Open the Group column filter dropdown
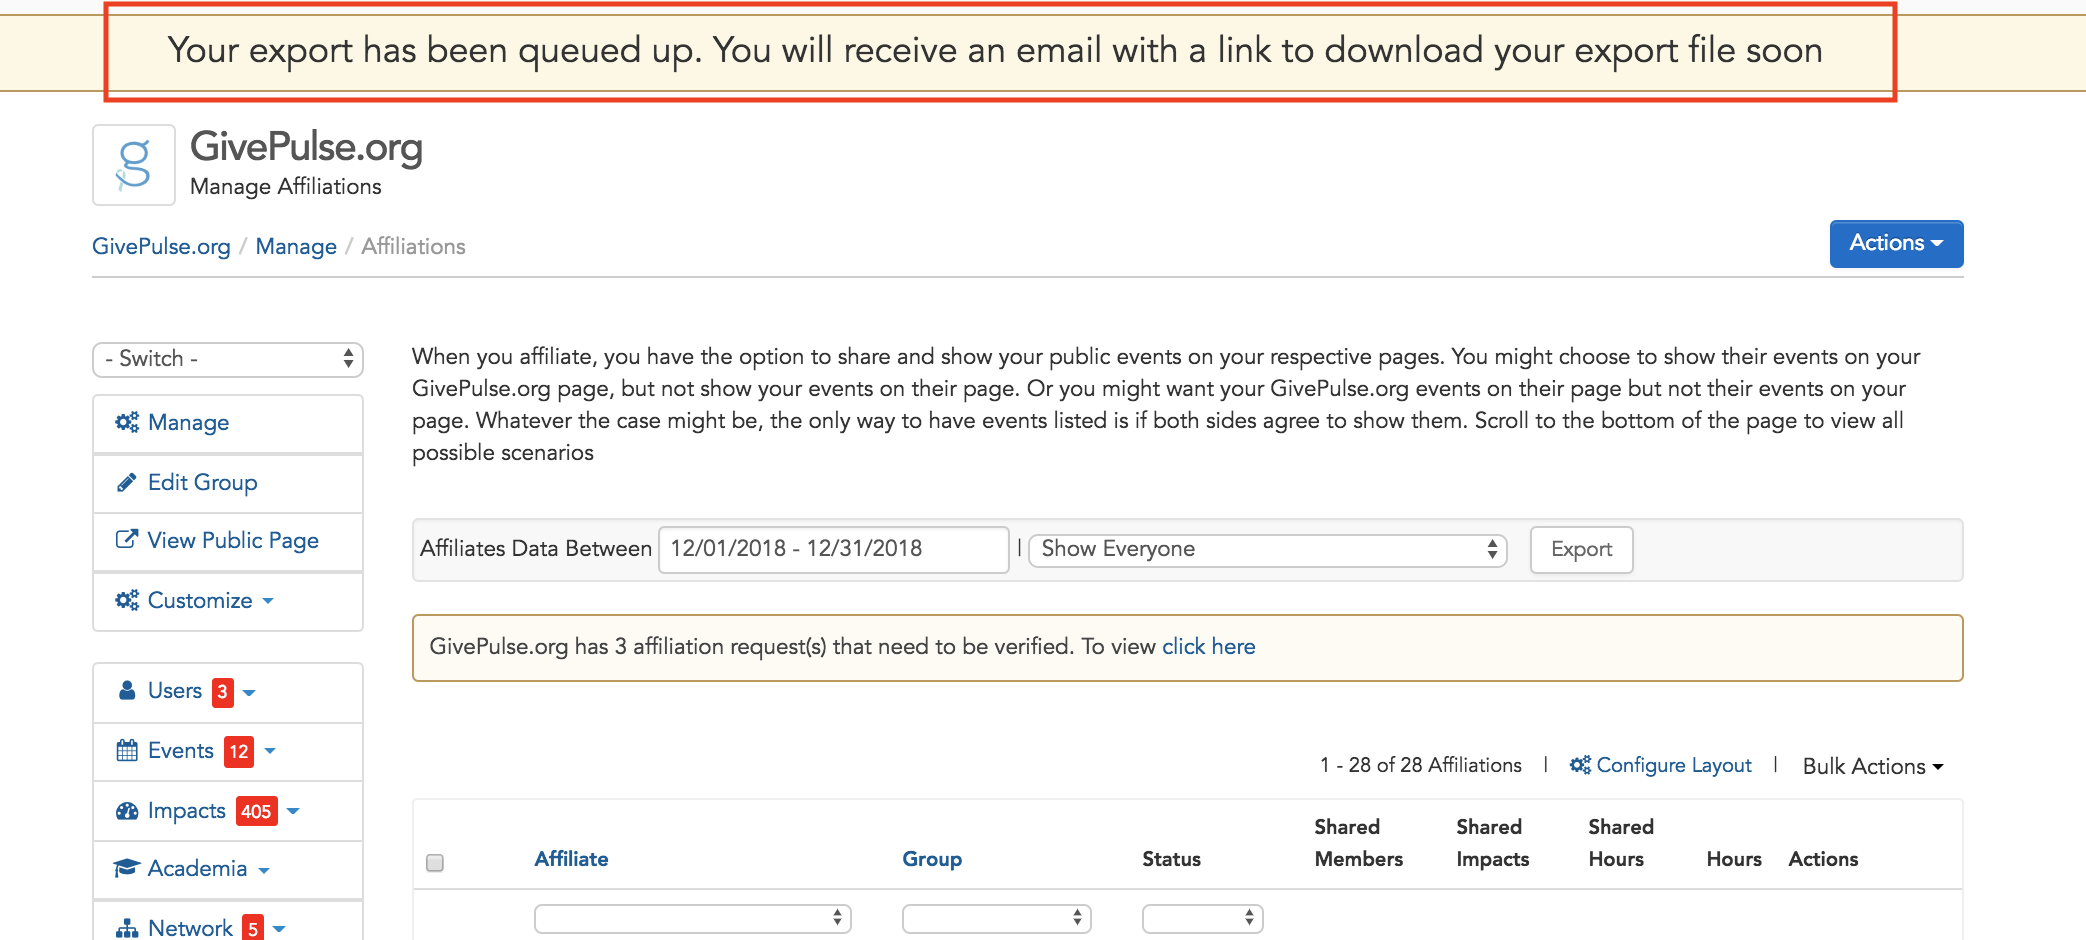 coord(996,919)
